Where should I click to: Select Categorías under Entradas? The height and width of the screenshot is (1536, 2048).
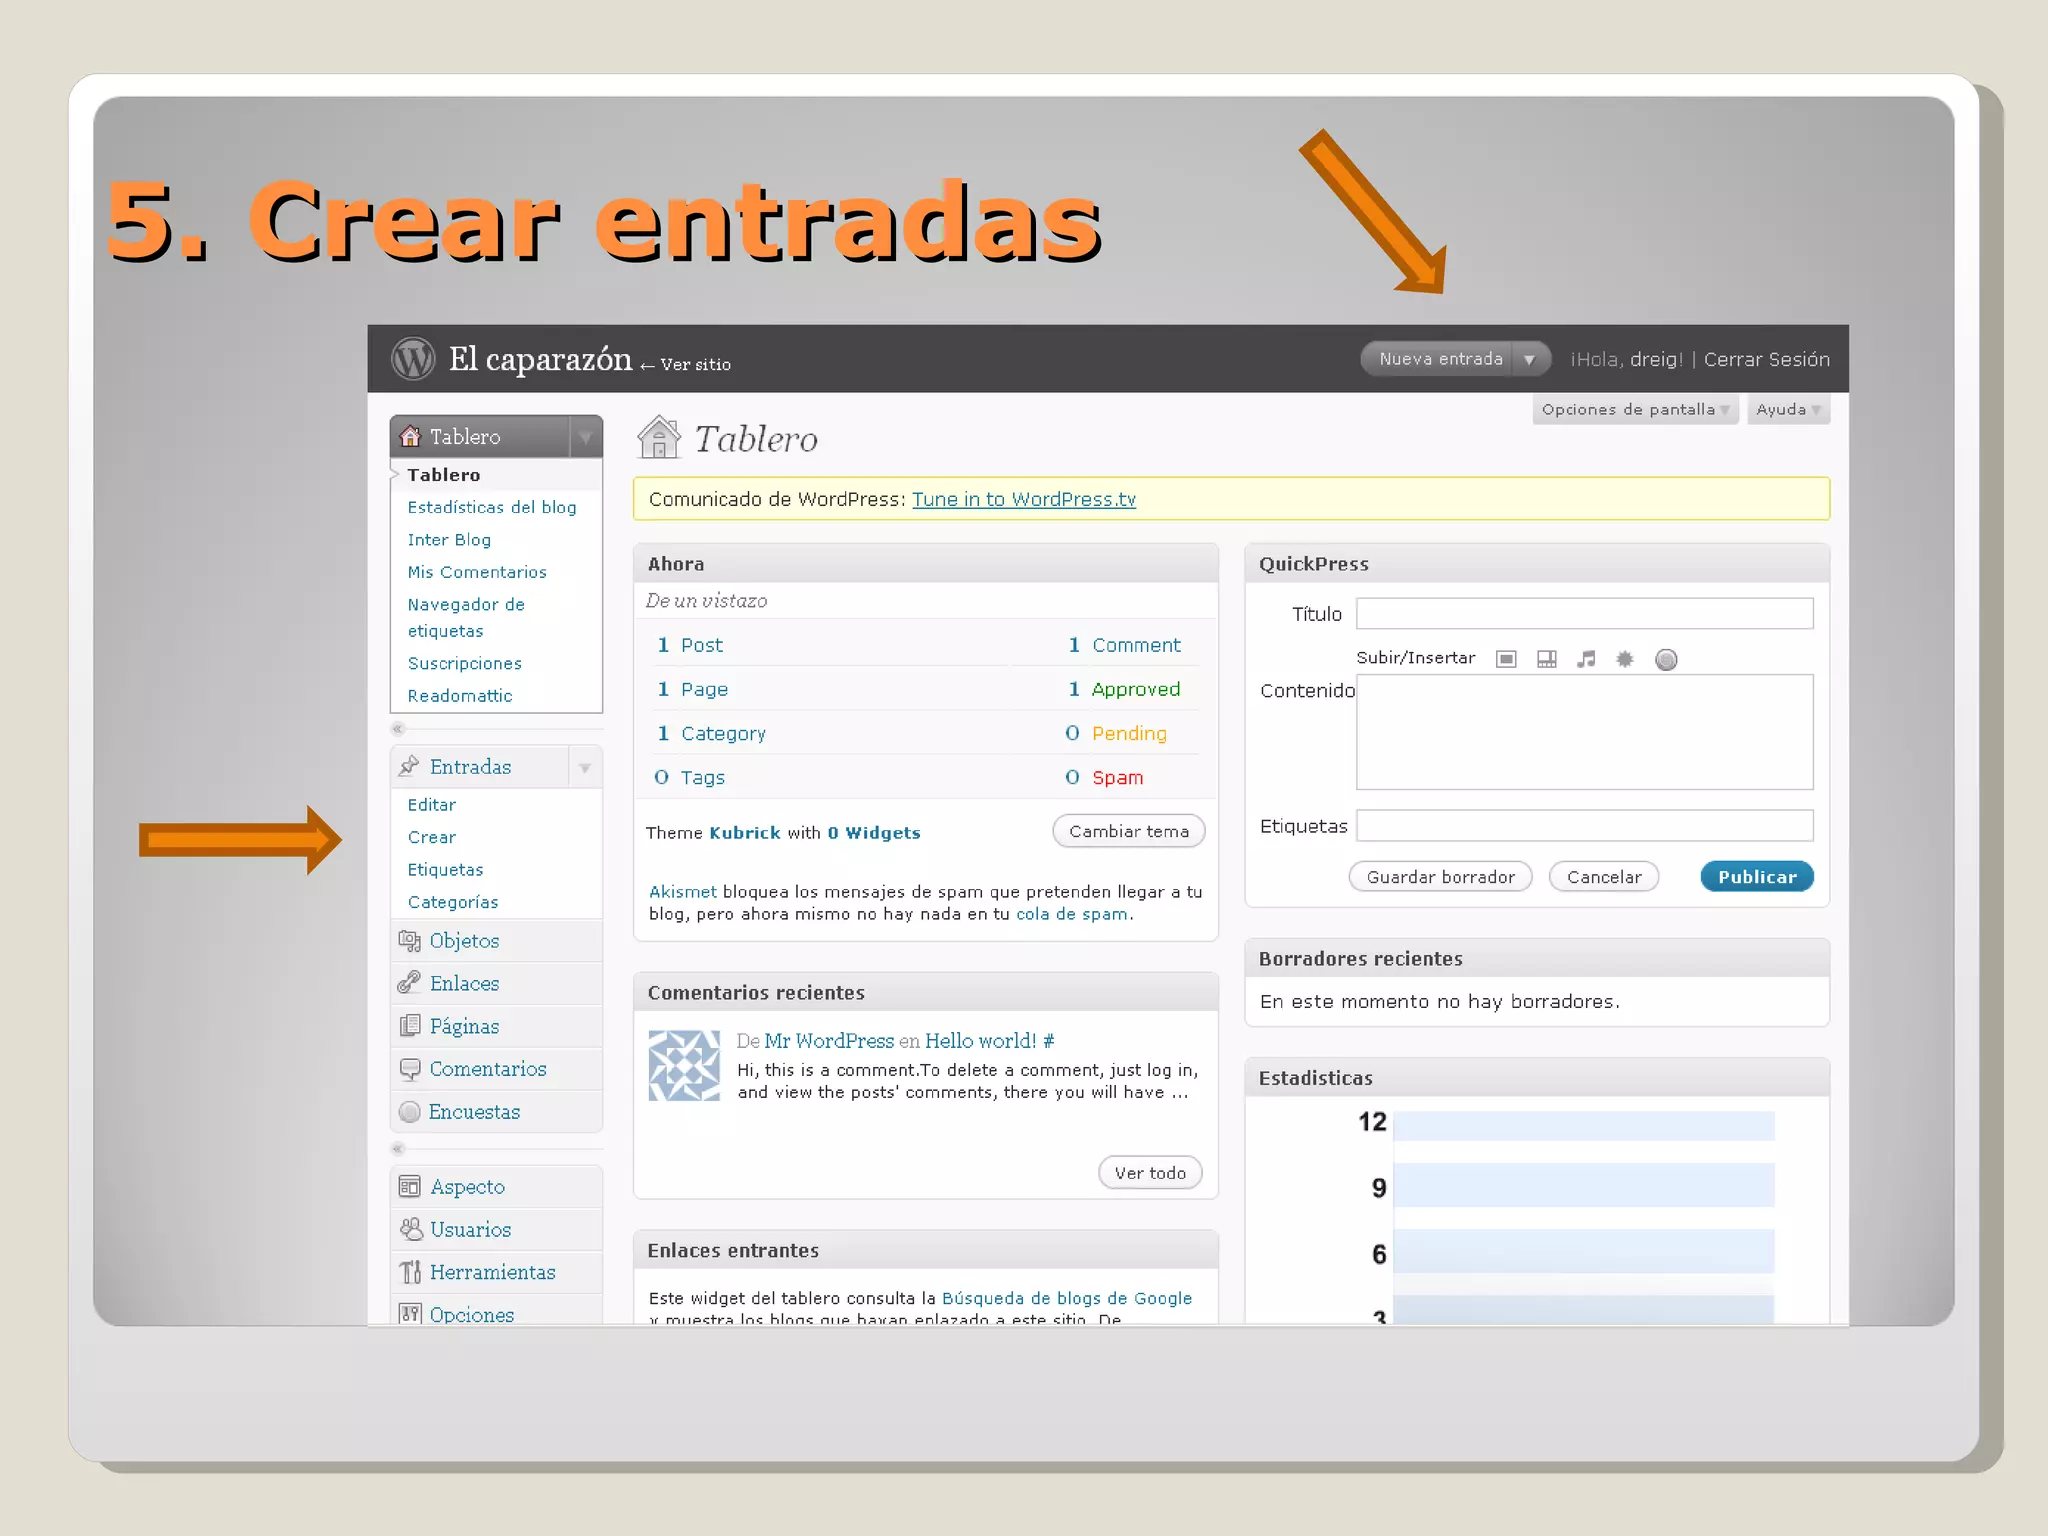click(452, 902)
